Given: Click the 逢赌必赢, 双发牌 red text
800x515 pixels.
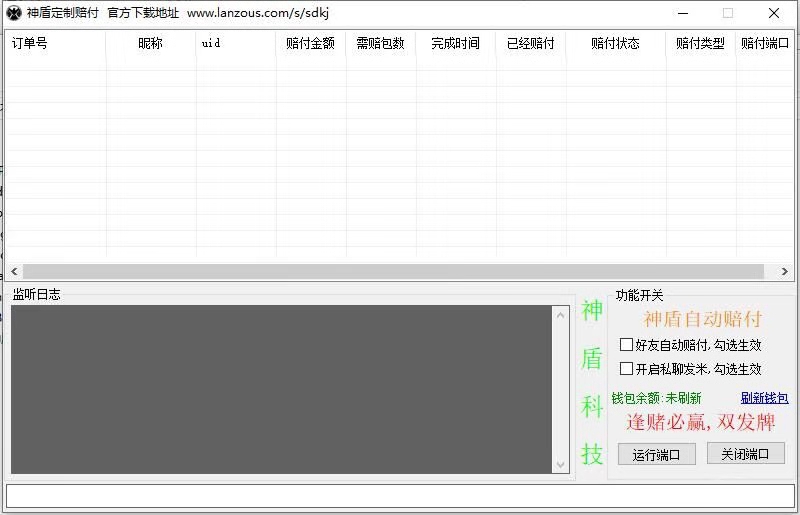Looking at the screenshot, I should [701, 422].
